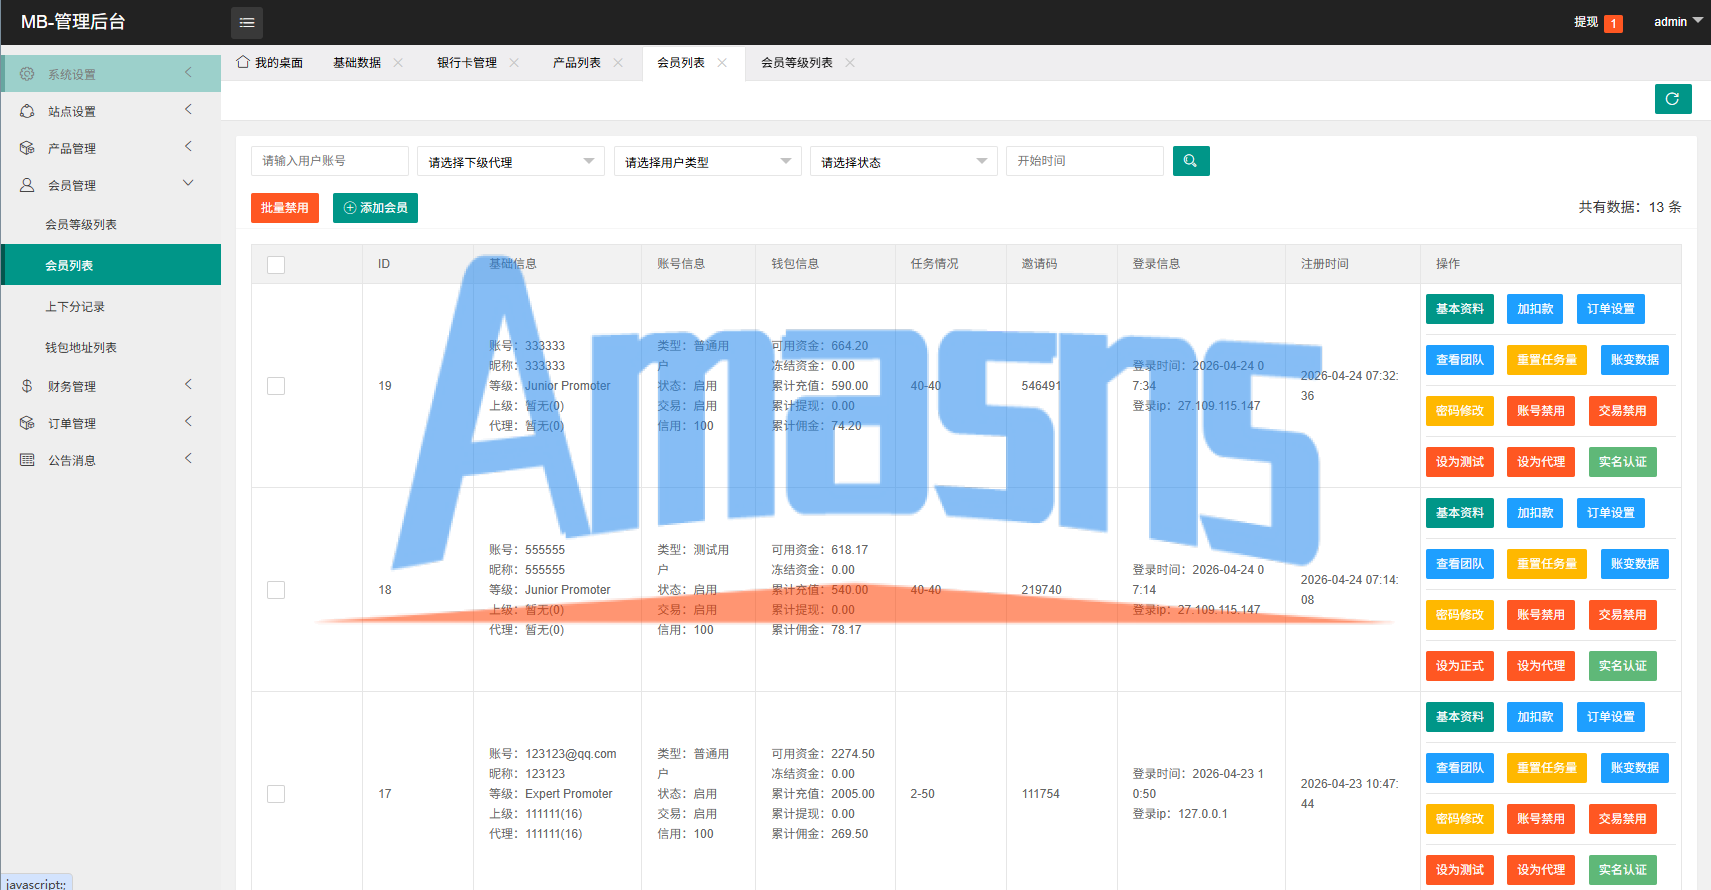The width and height of the screenshot is (1711, 890).
Task: Switch to the 会员等级列表 tab
Action: pyautogui.click(x=797, y=63)
